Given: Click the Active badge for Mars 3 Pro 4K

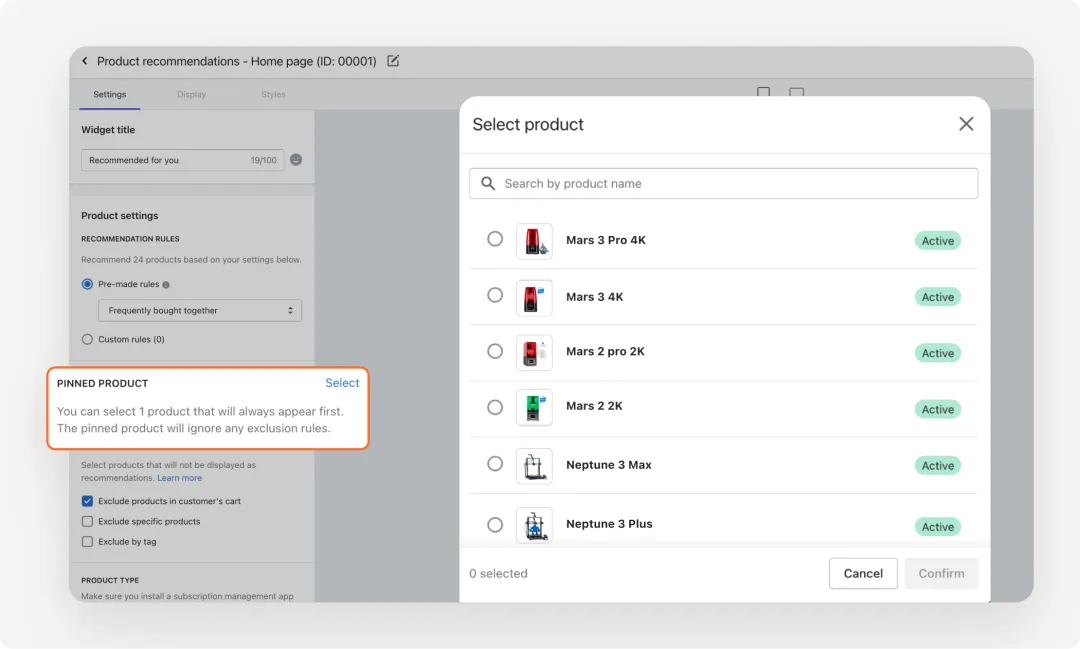Looking at the screenshot, I should [937, 240].
